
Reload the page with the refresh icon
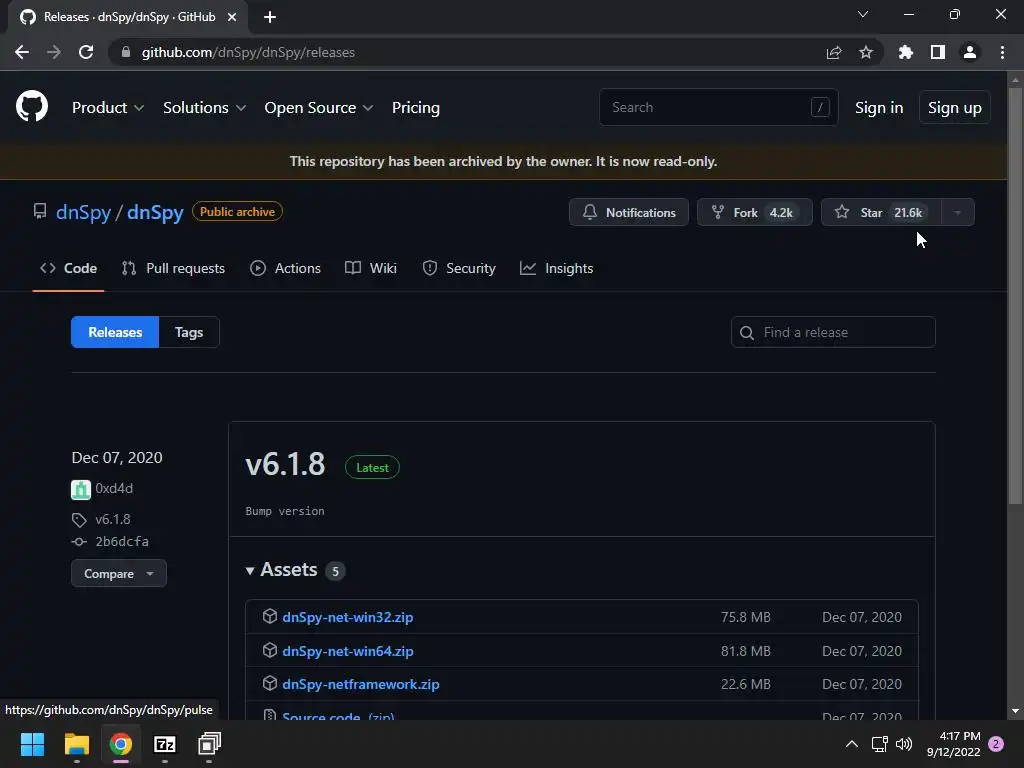(x=86, y=52)
